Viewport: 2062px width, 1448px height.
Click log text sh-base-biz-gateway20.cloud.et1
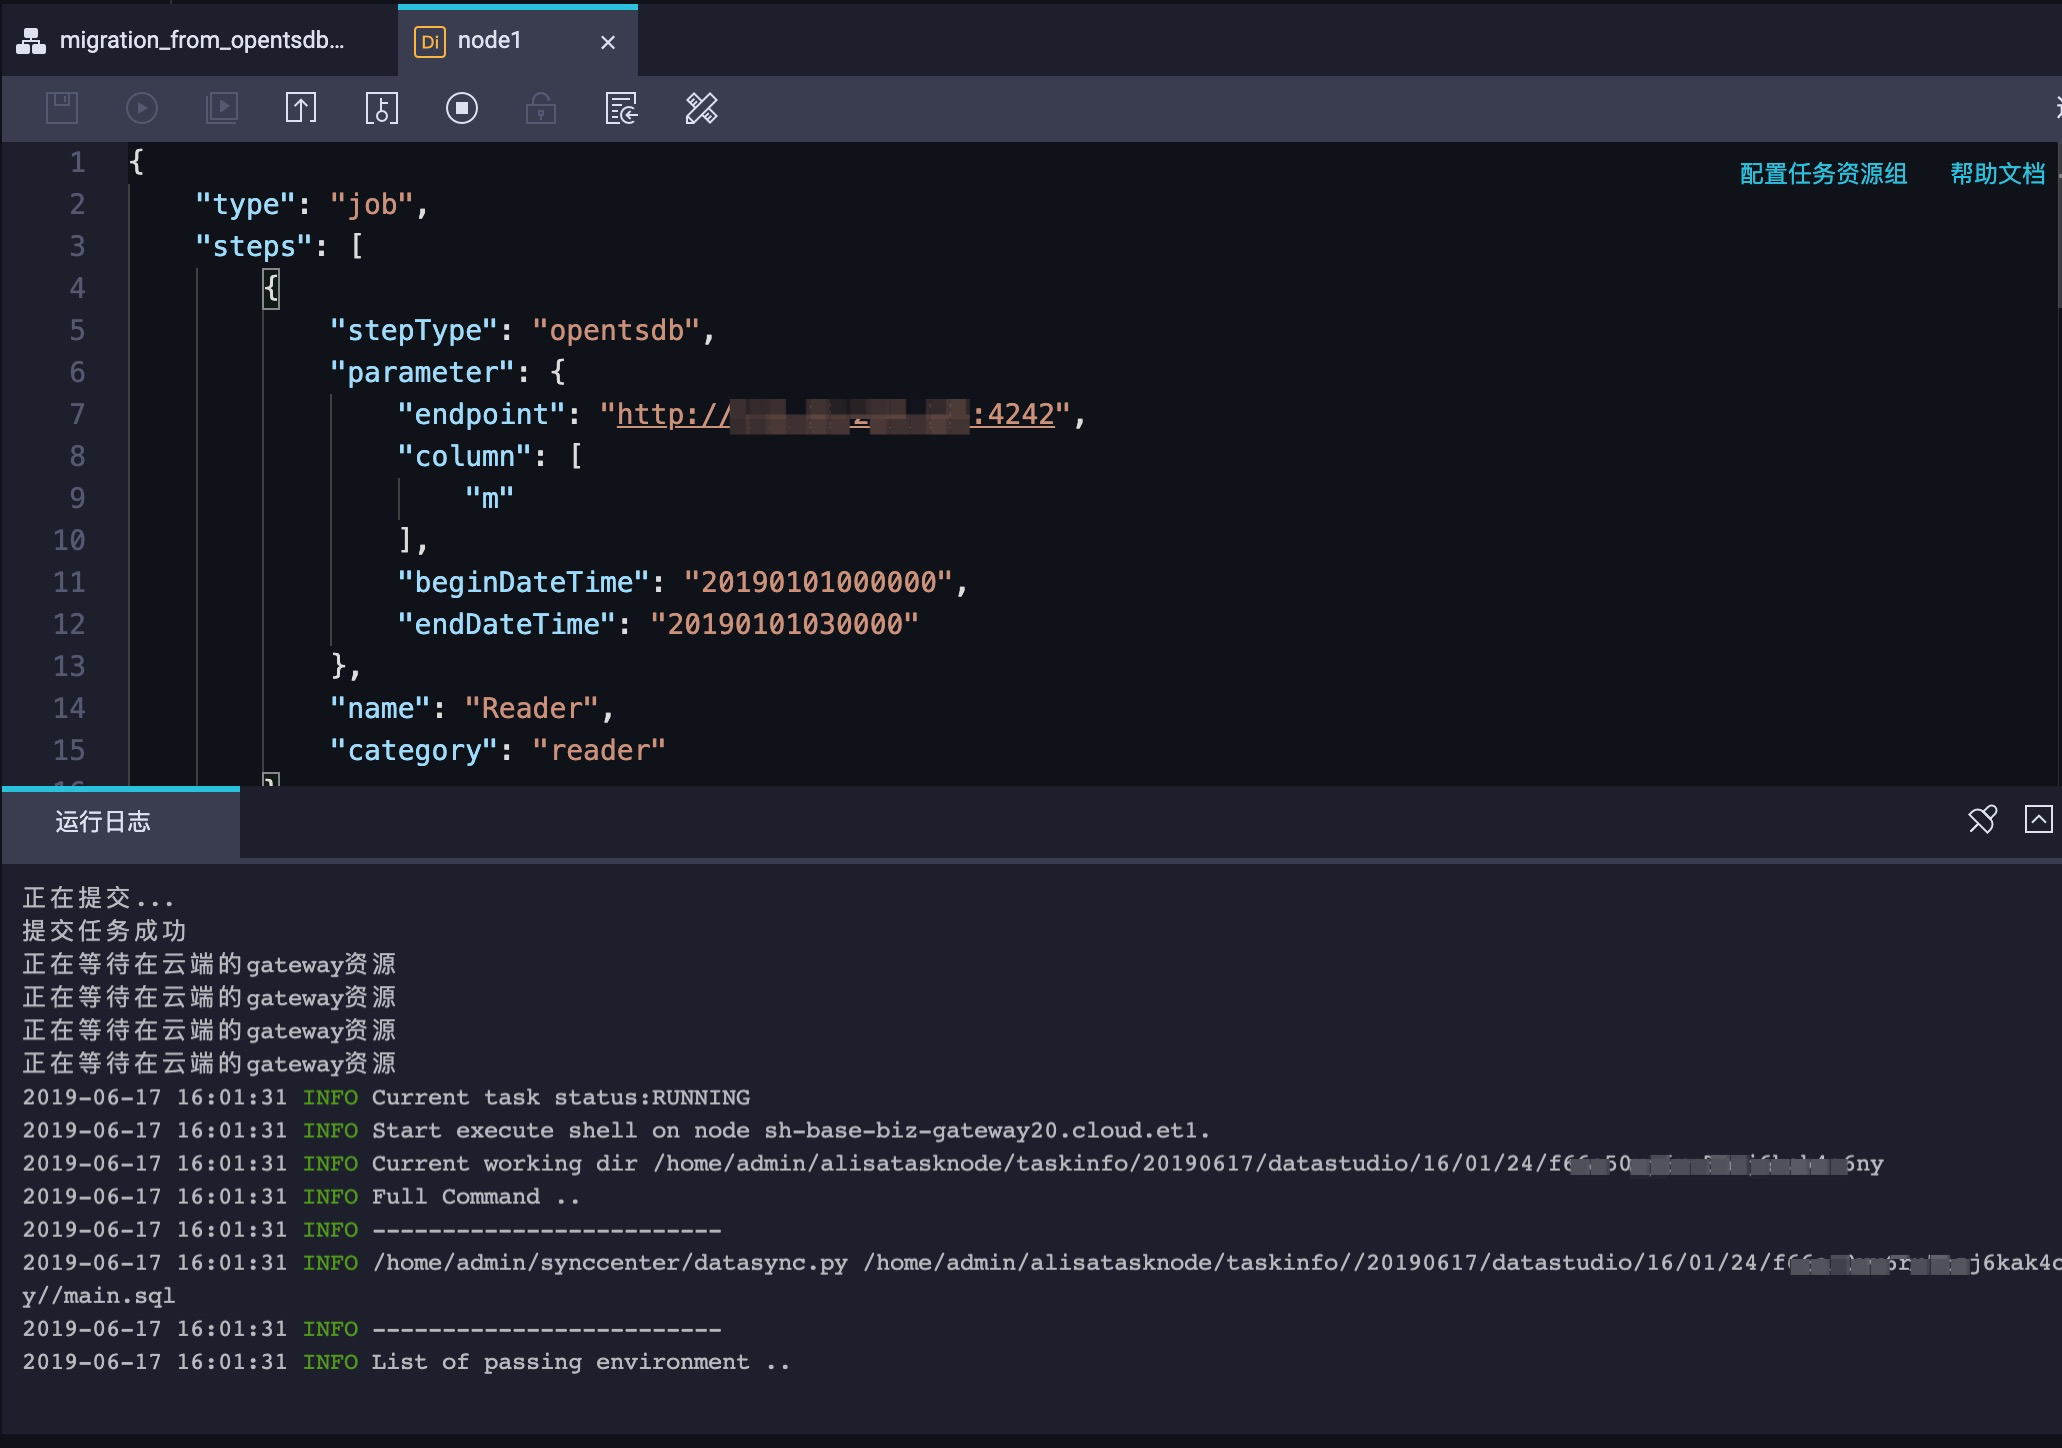(x=987, y=1130)
